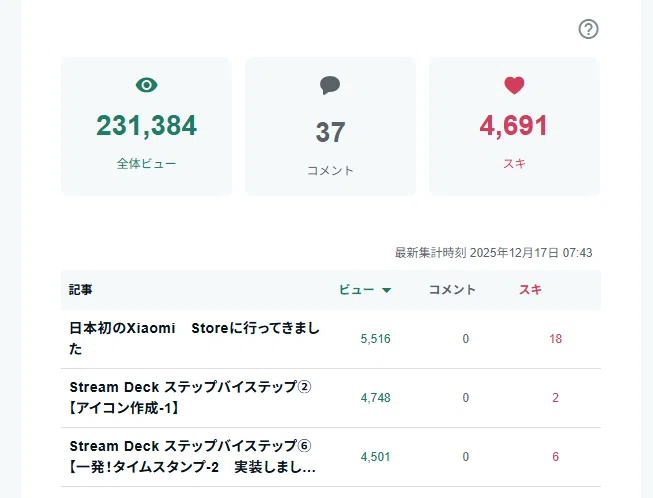Select the 37 comments summary card

click(330, 126)
